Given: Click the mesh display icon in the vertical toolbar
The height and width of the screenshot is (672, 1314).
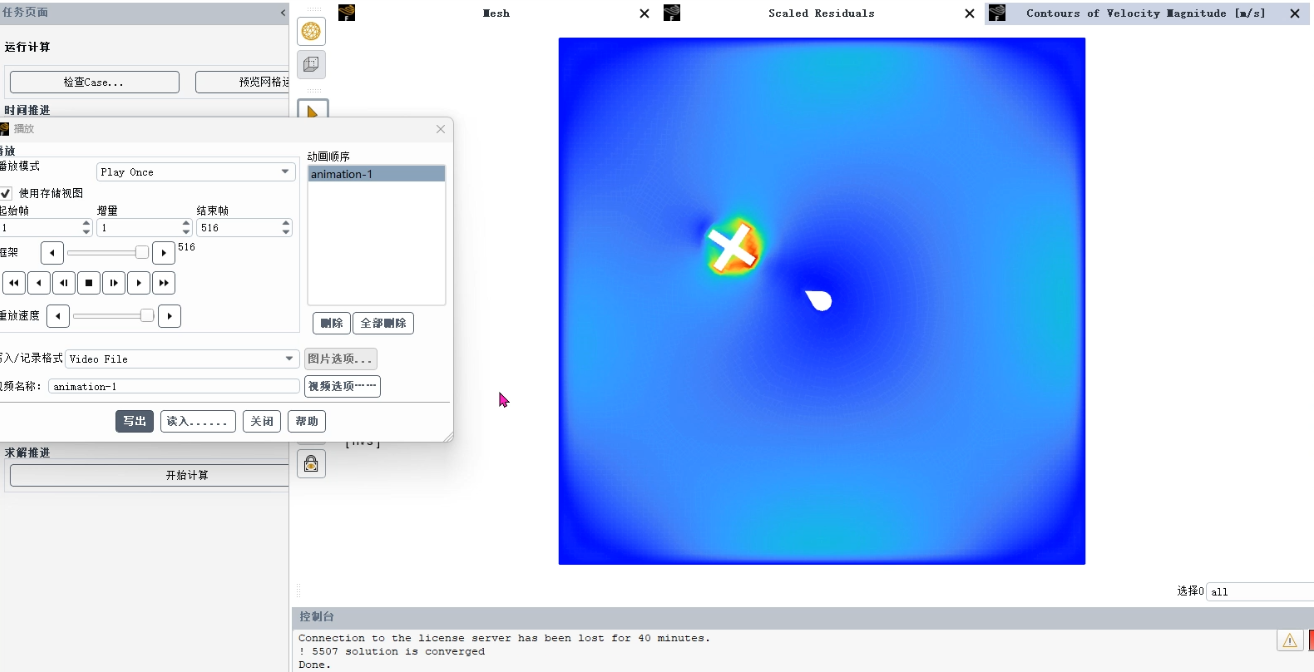Looking at the screenshot, I should (x=311, y=32).
